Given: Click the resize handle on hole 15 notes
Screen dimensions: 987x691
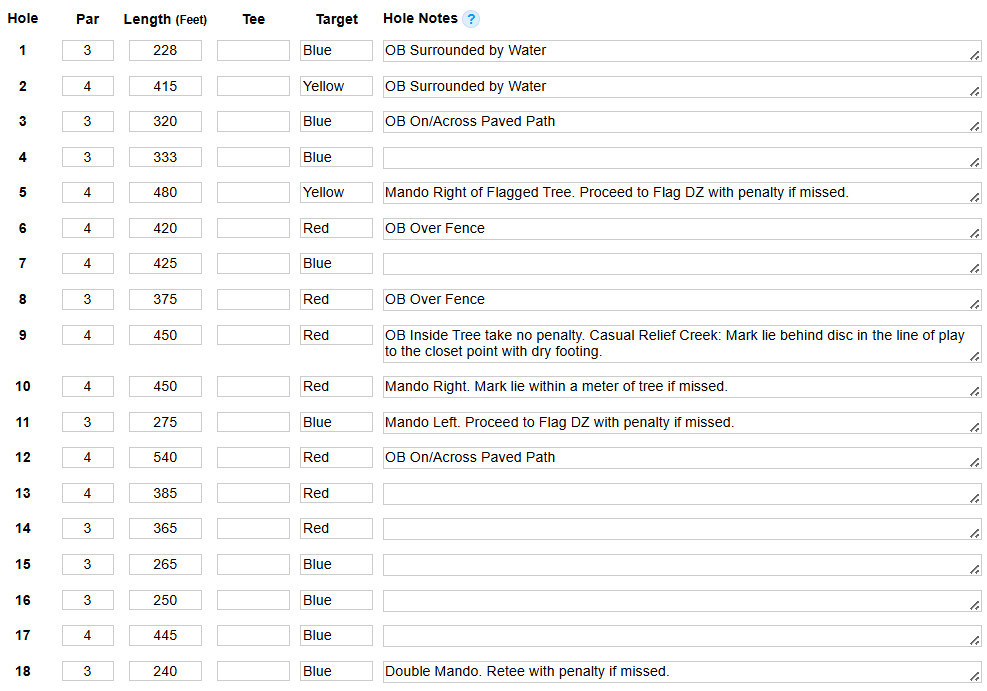Looking at the screenshot, I should tap(974, 570).
